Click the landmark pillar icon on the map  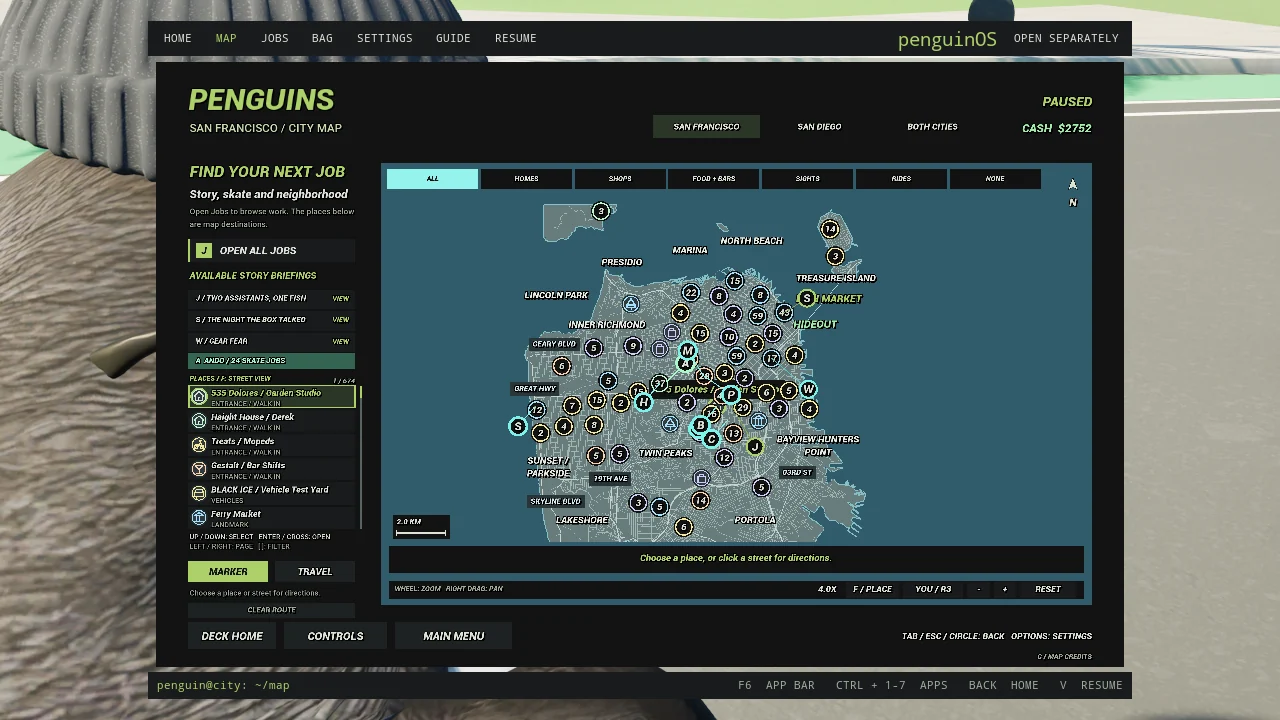tap(758, 421)
